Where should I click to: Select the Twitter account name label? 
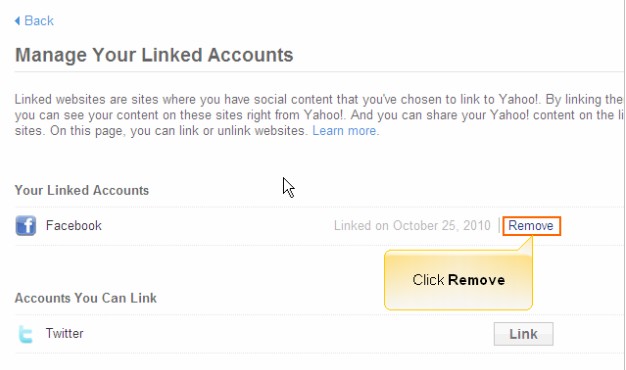pyautogui.click(x=65, y=333)
